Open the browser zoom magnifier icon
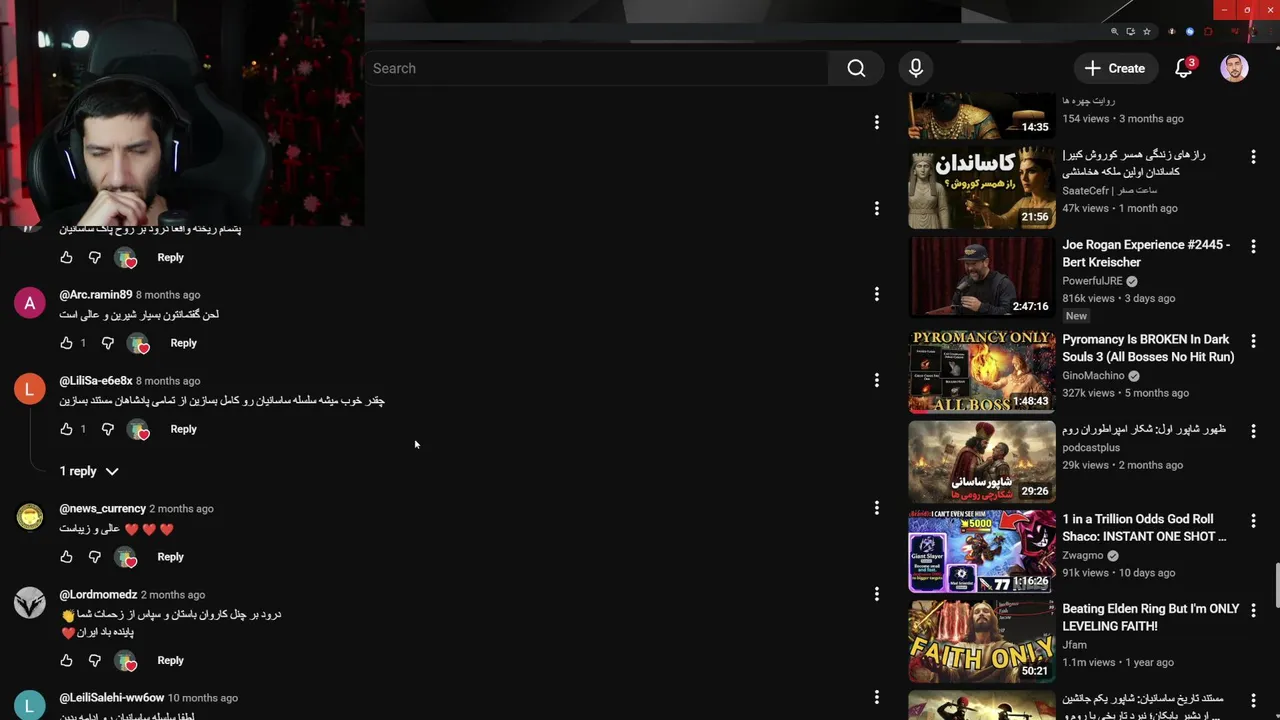 coord(1115,32)
